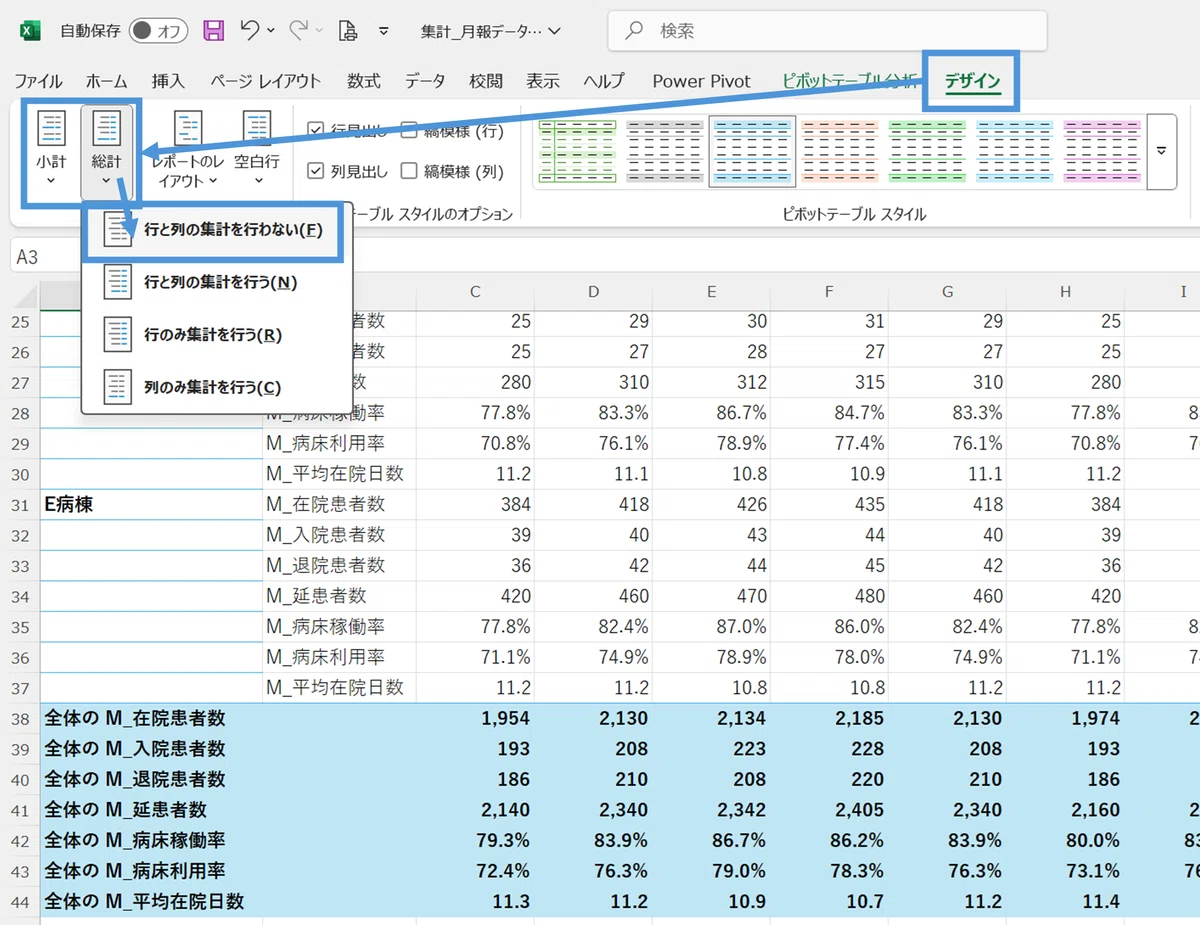Select the デザイン tab
The image size is (1200, 925).
pyautogui.click(x=972, y=81)
